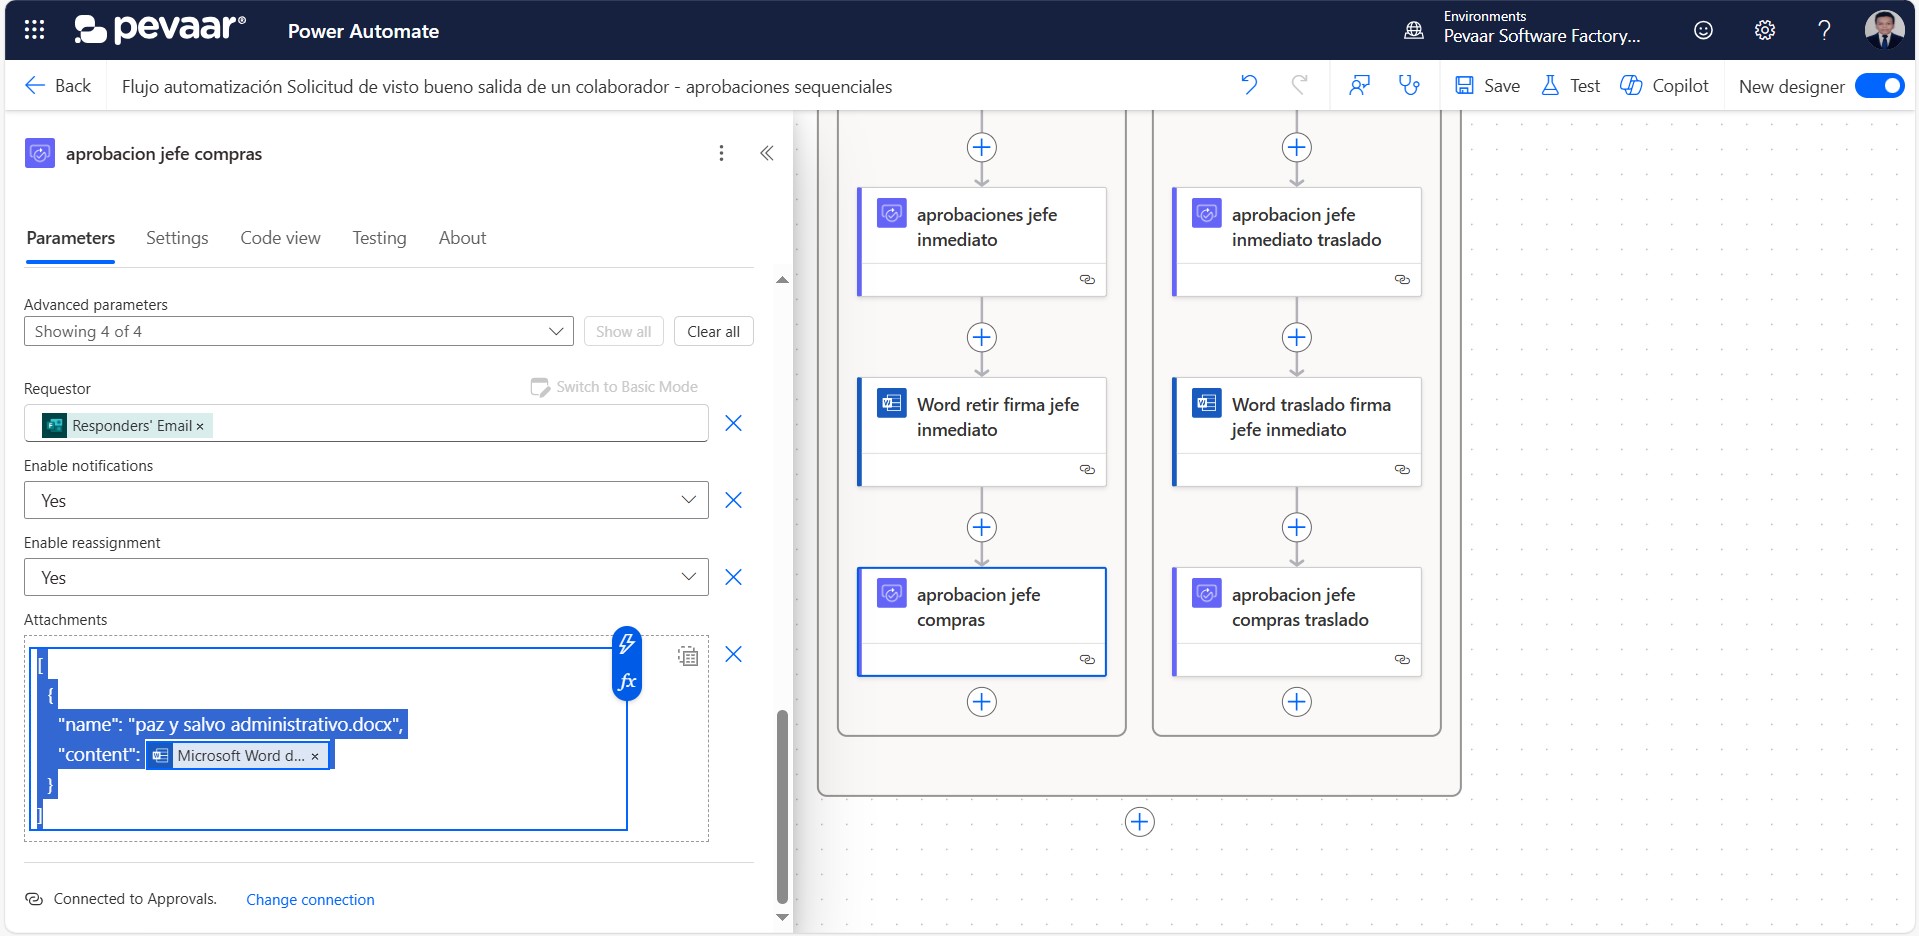Click the Test button
1919x936 pixels.
click(x=1571, y=86)
